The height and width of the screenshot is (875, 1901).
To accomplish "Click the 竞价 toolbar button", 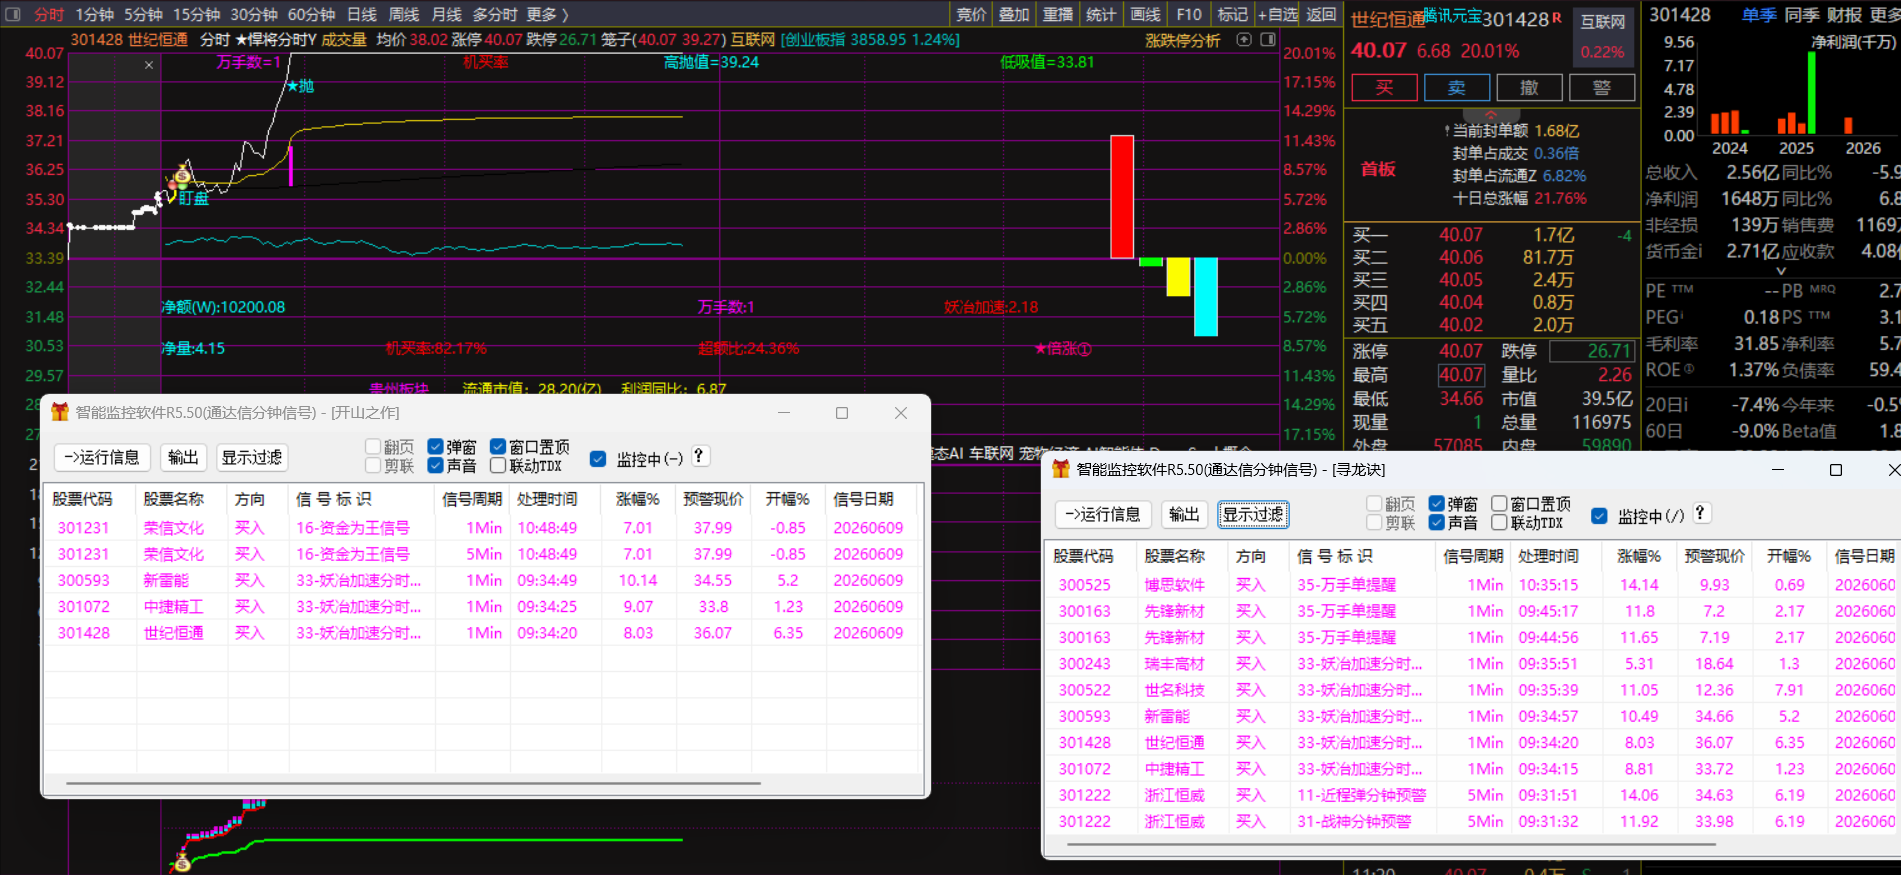I will tap(971, 14).
